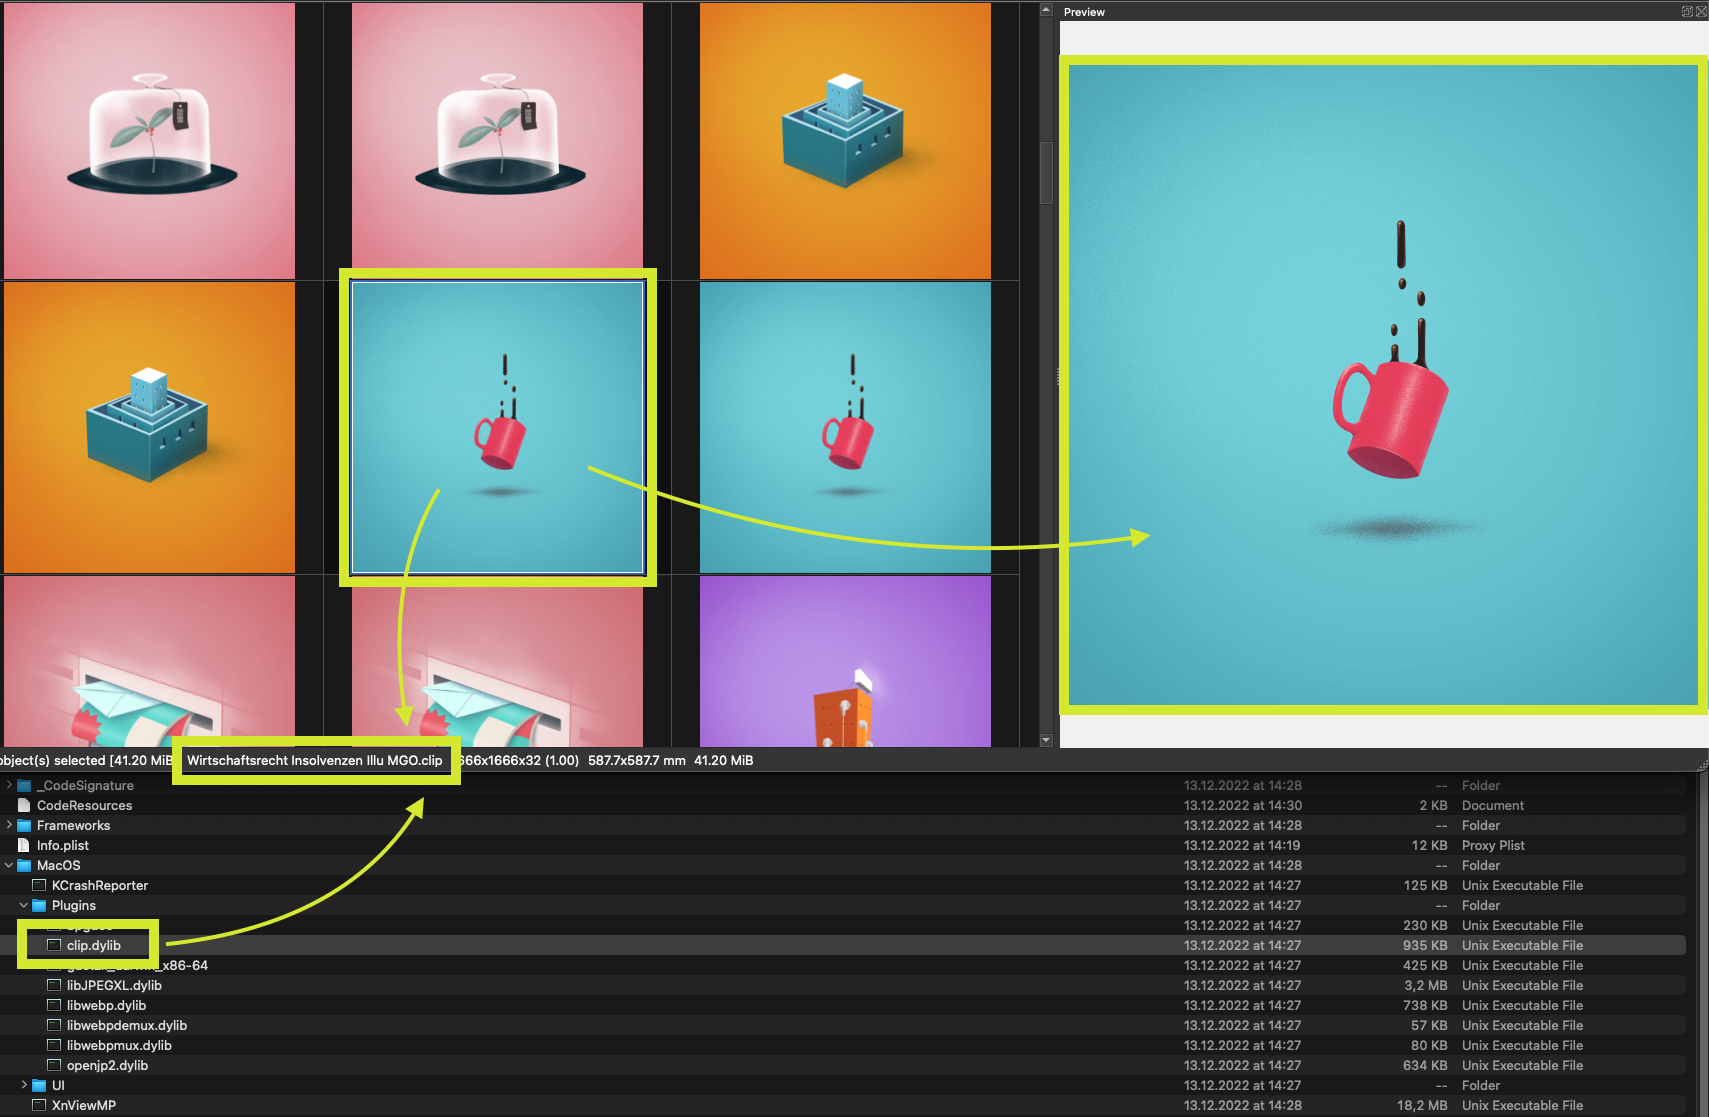Undock the Preview panel with float icon

tap(1687, 12)
